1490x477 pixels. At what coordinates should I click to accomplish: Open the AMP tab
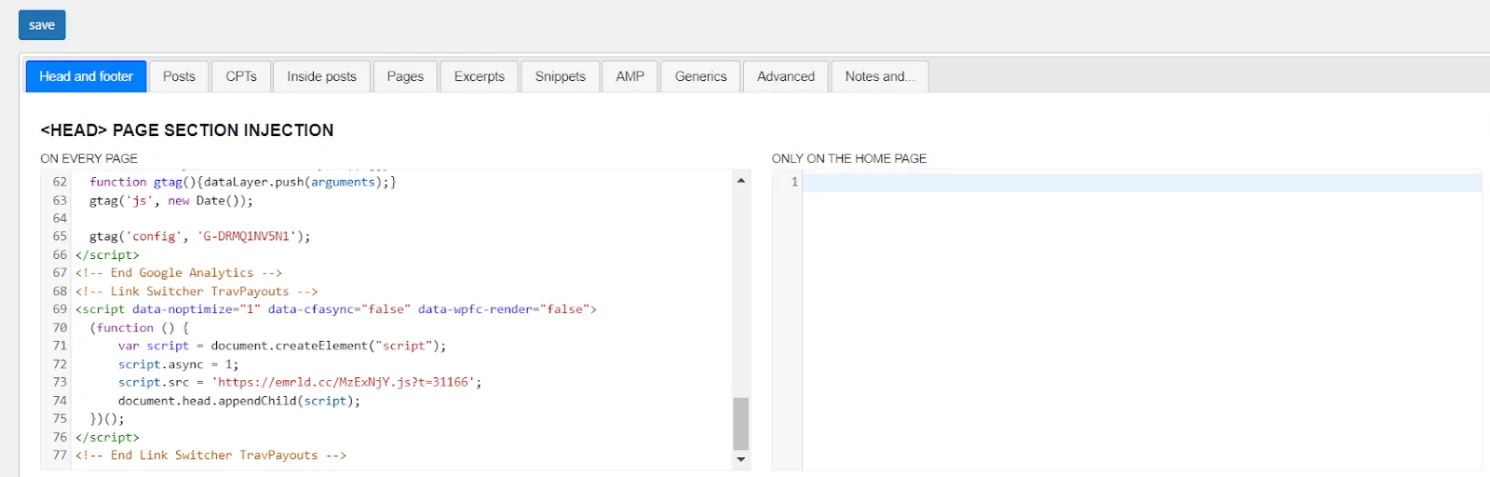coord(630,76)
